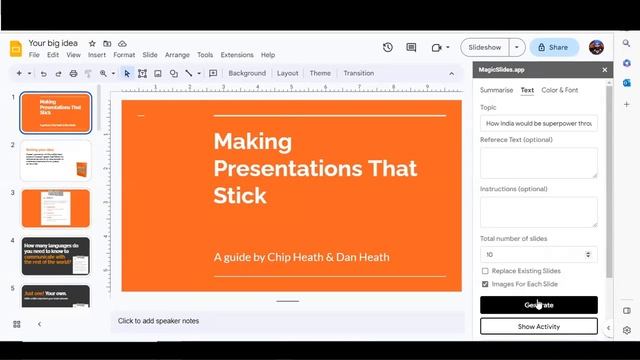Open the File menu
The width and height of the screenshot is (640, 360).
(34, 55)
